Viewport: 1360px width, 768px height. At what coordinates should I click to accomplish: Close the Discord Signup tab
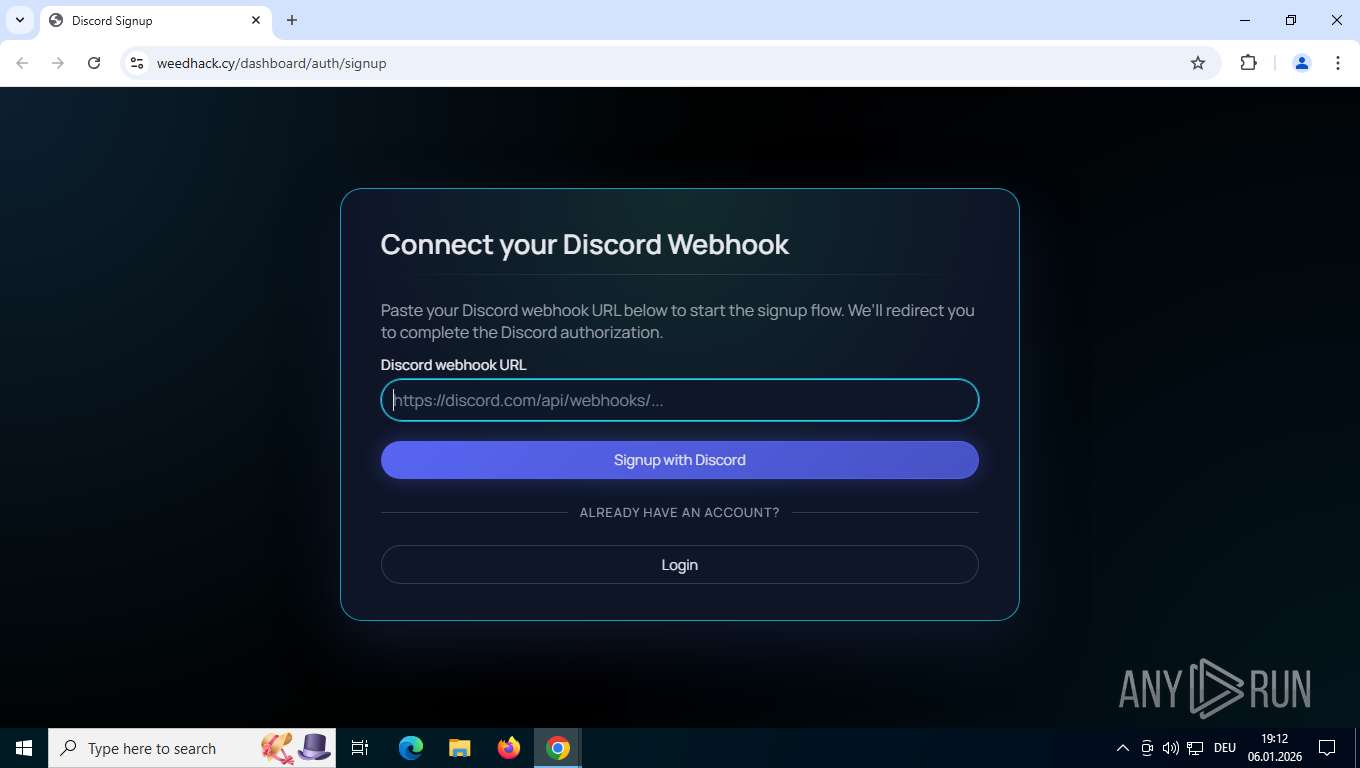pos(256,20)
